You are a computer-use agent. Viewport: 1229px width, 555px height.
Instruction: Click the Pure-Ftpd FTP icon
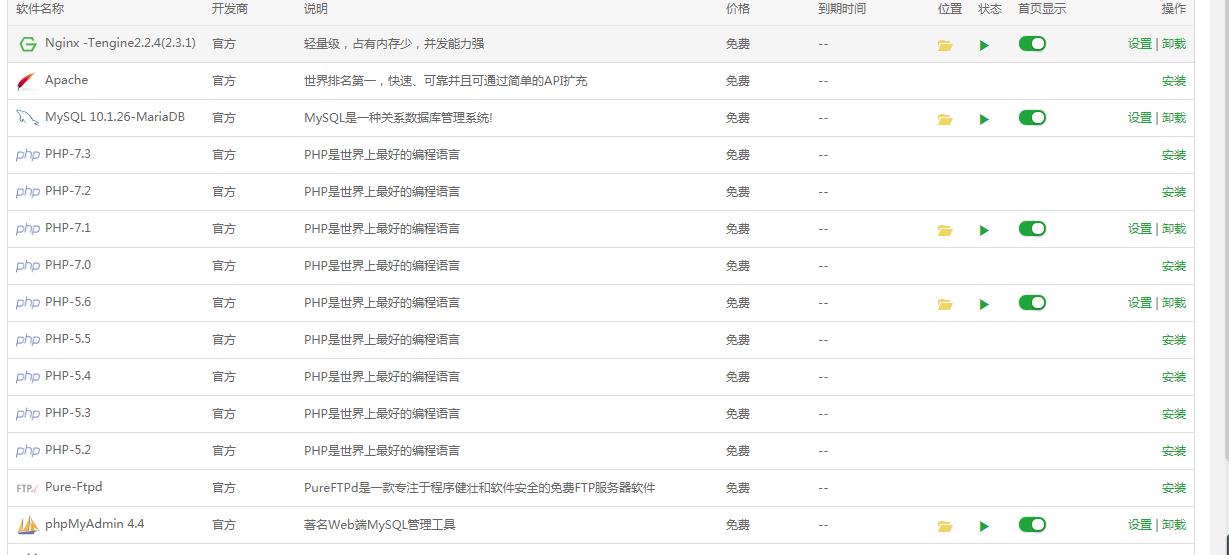click(x=28, y=488)
